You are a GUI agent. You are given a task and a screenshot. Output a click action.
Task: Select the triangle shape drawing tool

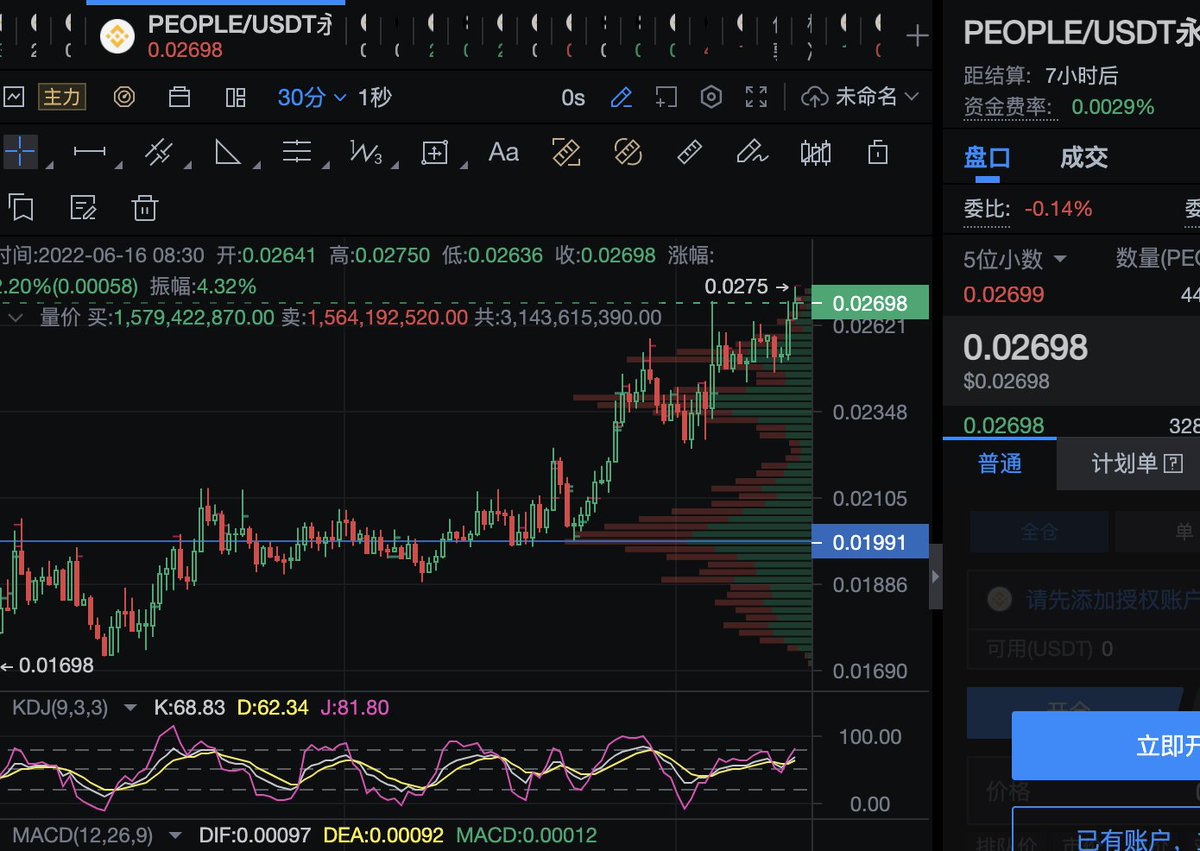pyautogui.click(x=228, y=152)
